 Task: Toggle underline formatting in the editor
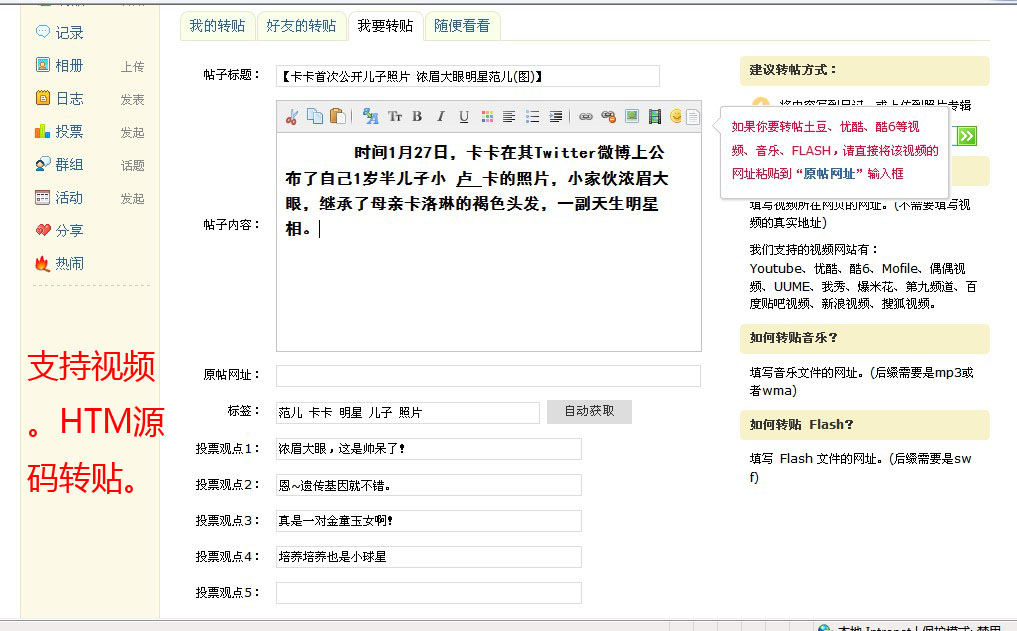tap(464, 117)
